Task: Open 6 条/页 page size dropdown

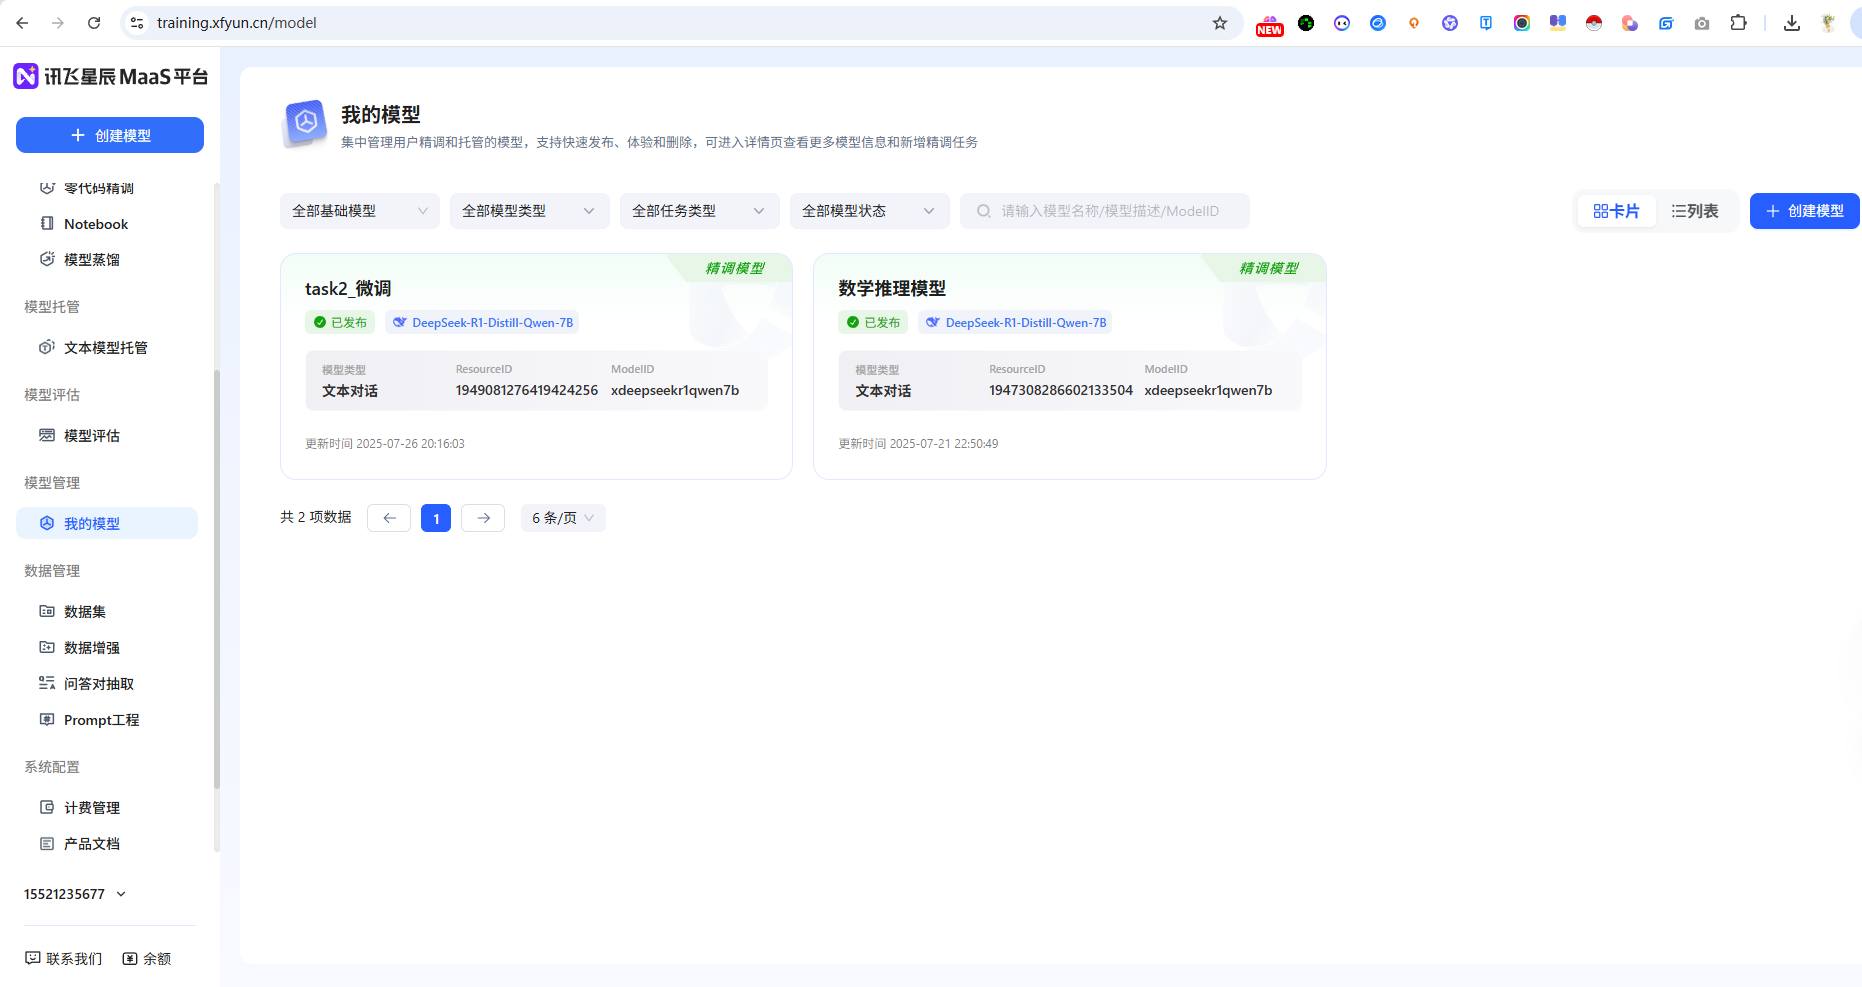Action: pyautogui.click(x=563, y=518)
